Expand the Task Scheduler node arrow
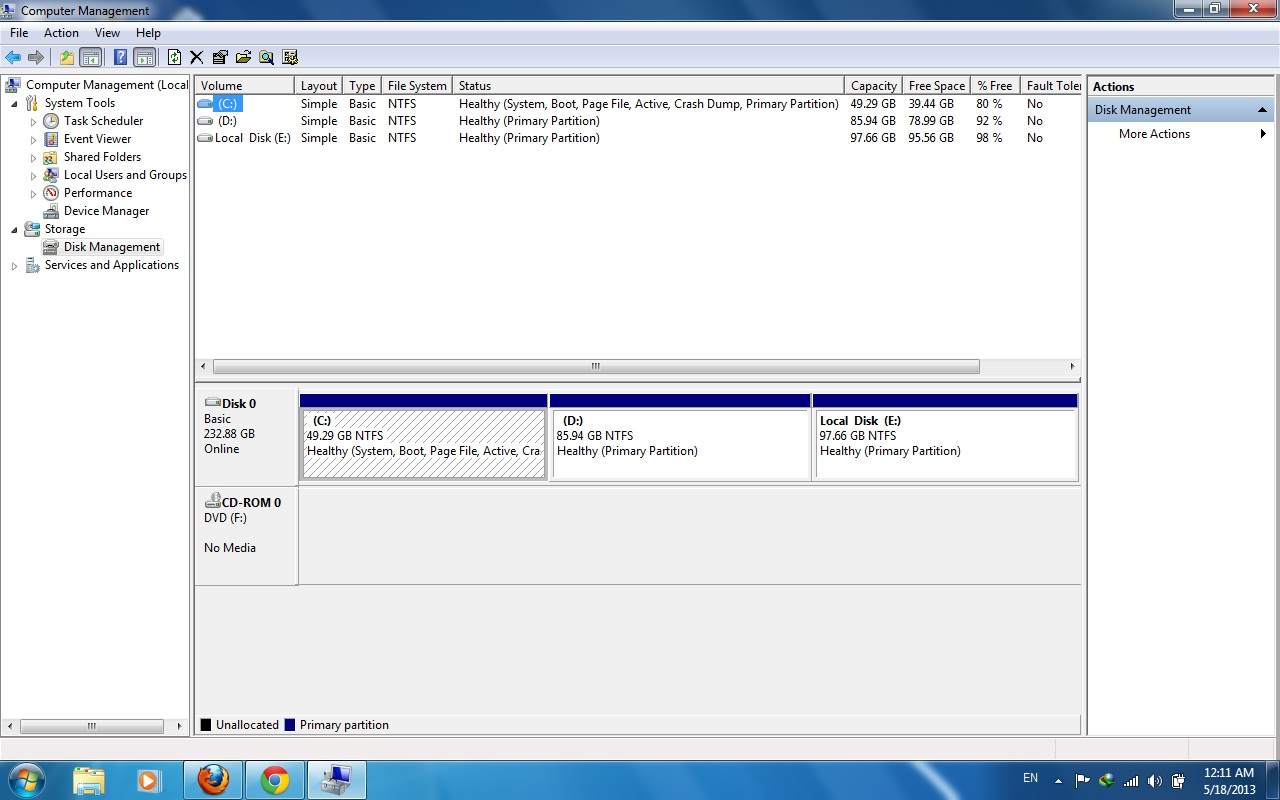Screen dimensions: 1280x800 33,121
